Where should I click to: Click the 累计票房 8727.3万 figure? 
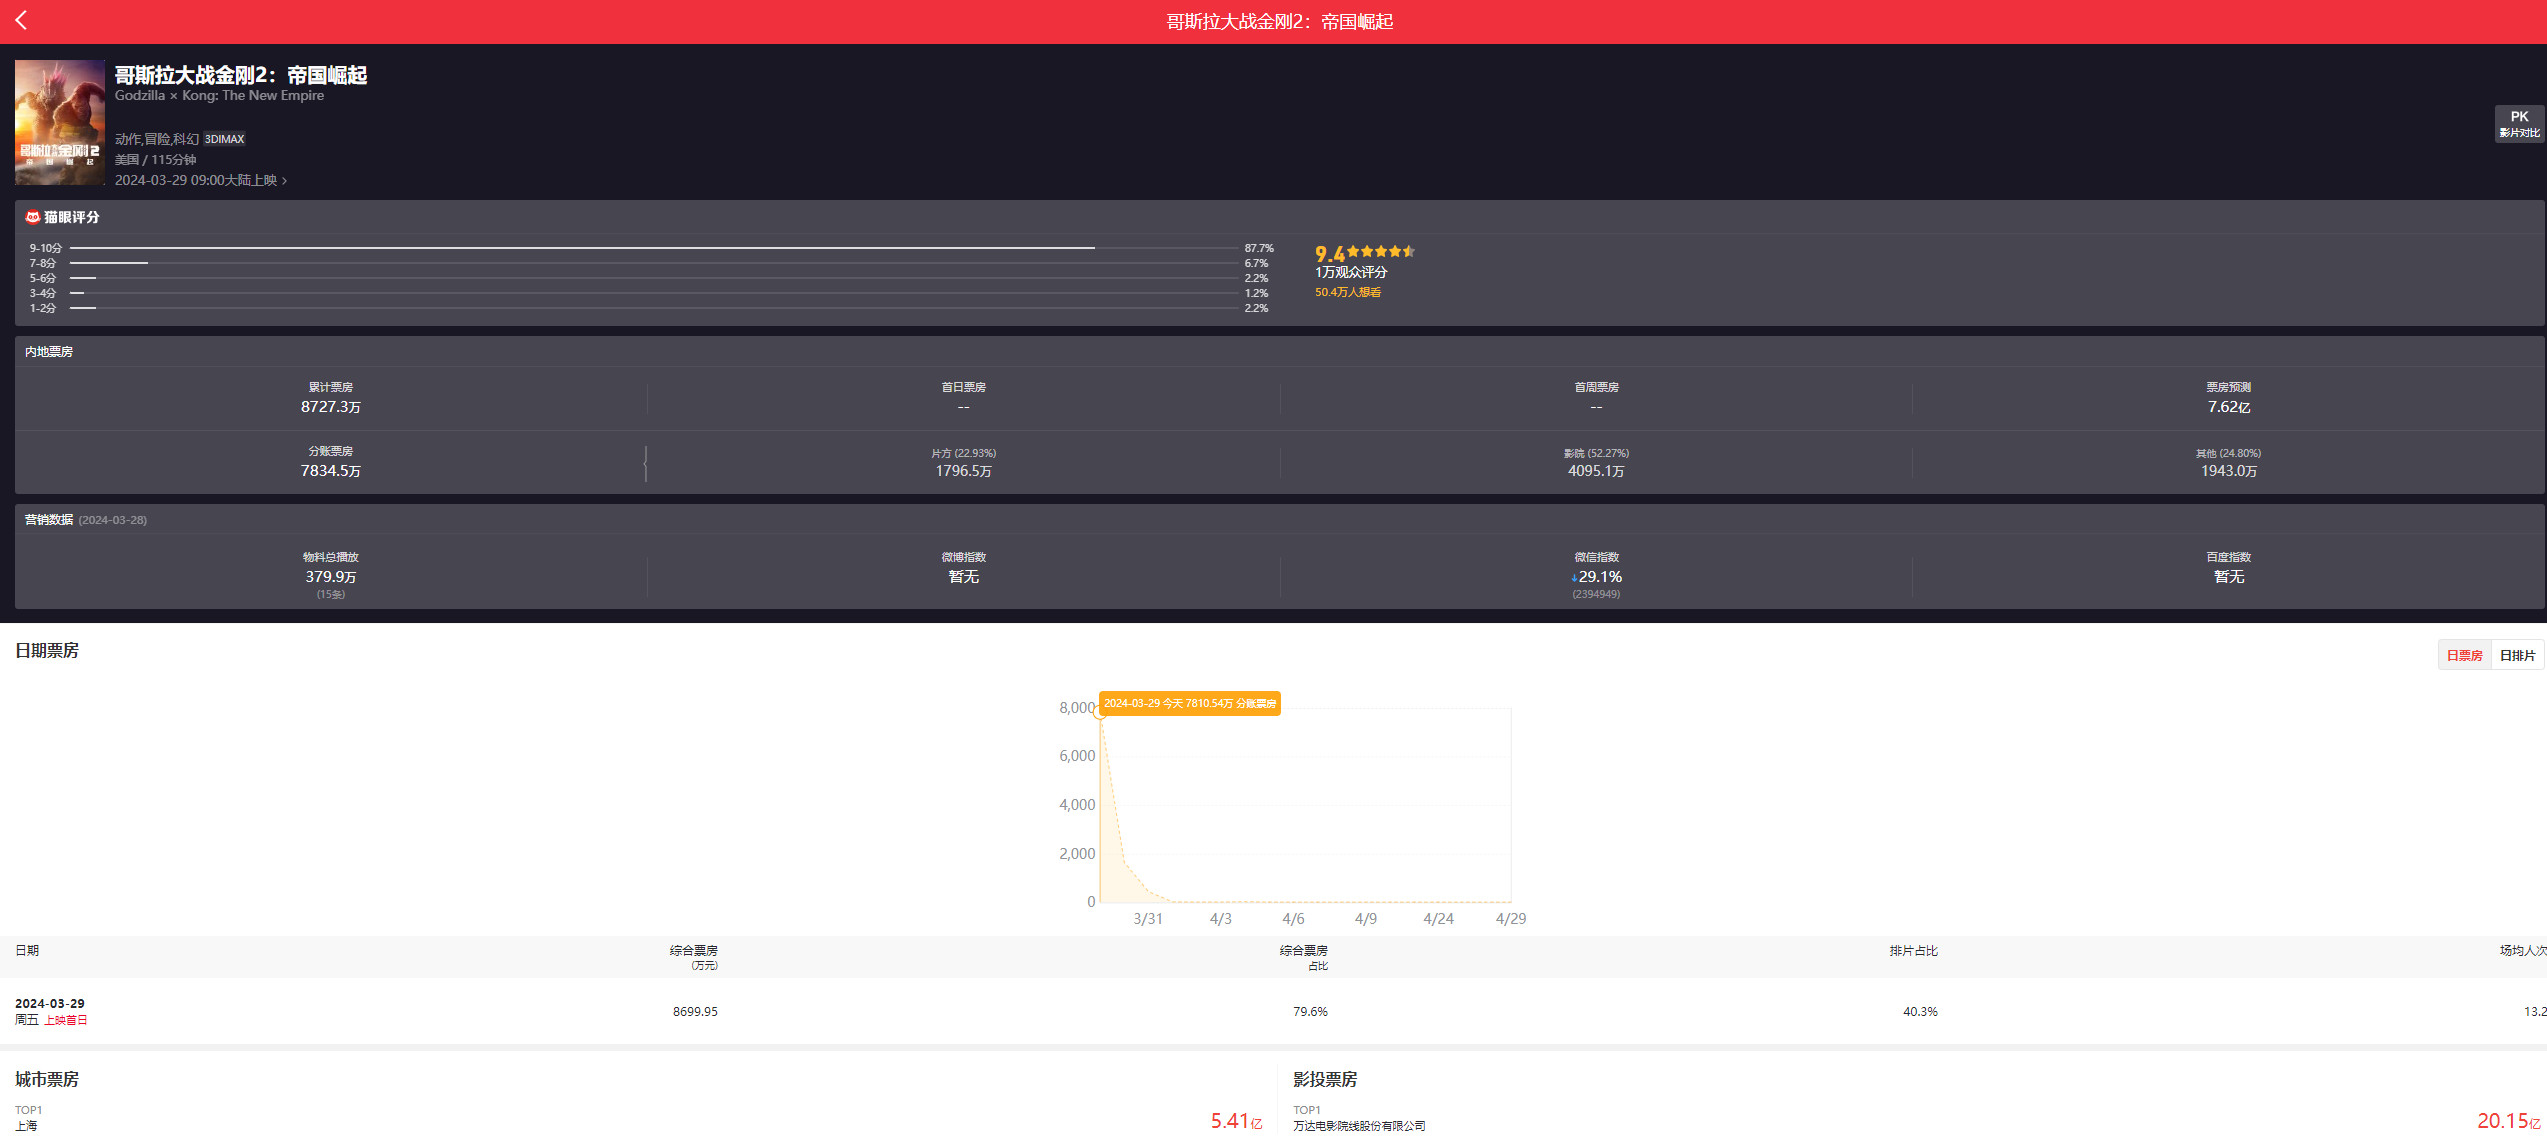point(330,407)
